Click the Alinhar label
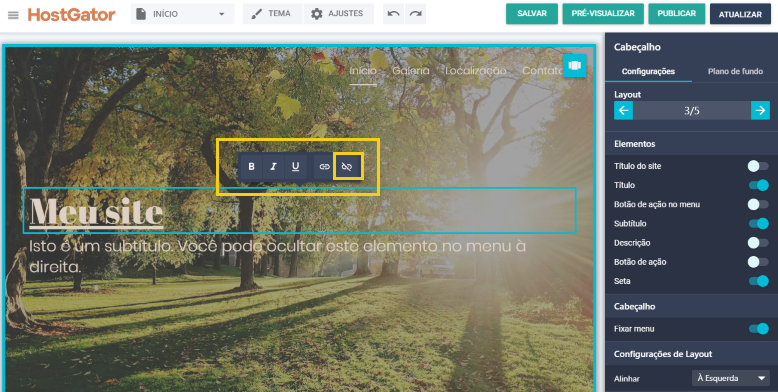The height and width of the screenshot is (392, 778). [627, 379]
